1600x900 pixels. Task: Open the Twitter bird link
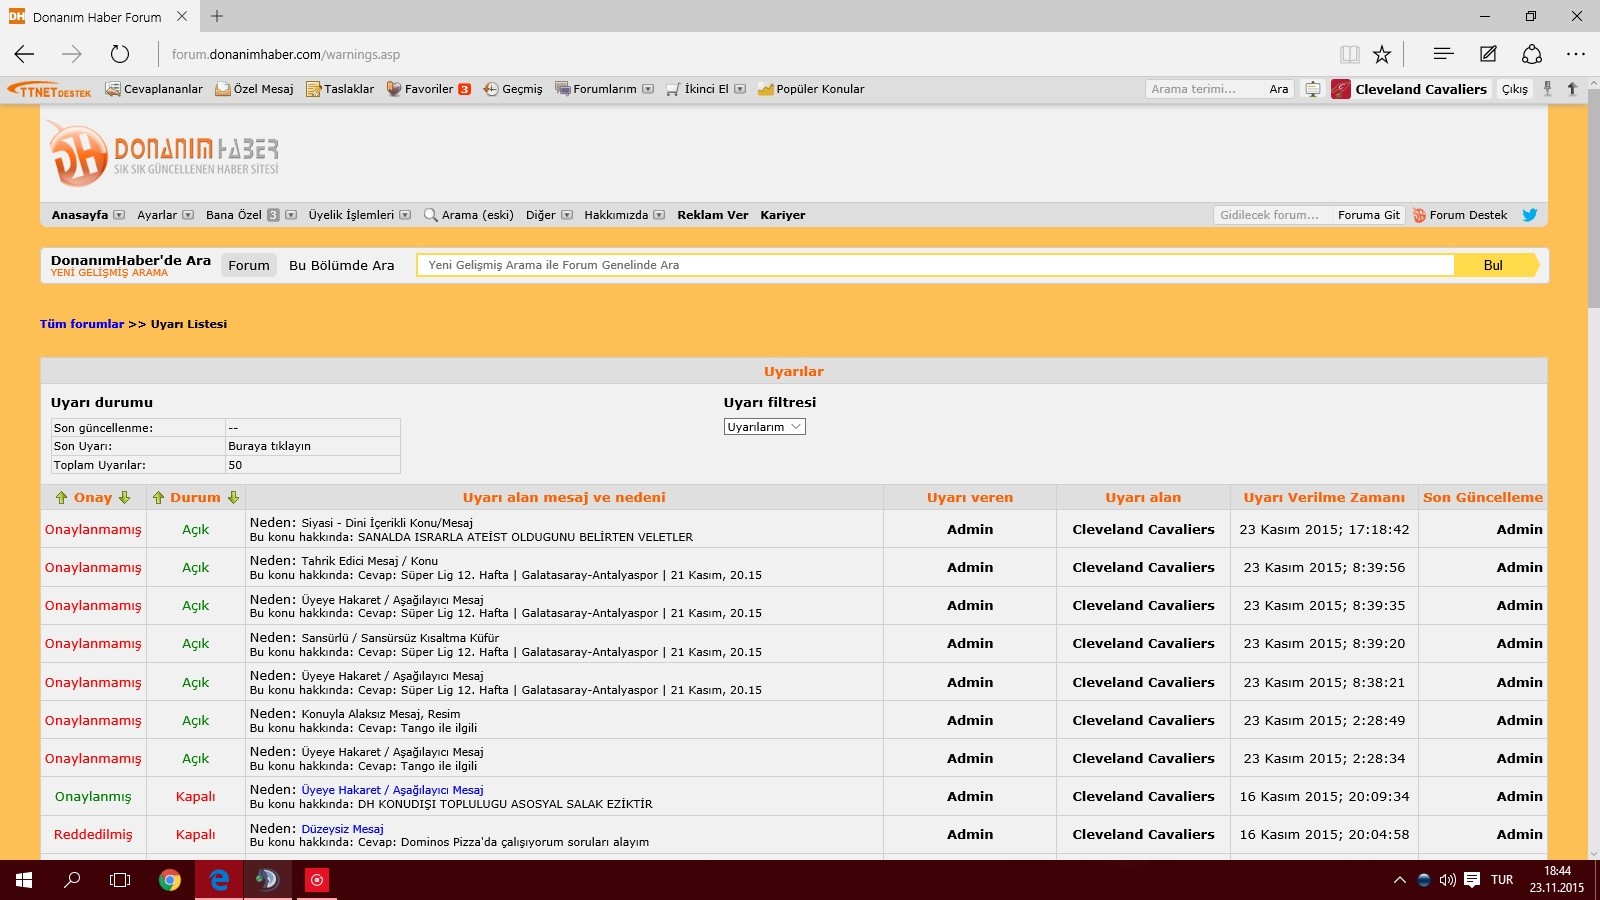coord(1529,215)
